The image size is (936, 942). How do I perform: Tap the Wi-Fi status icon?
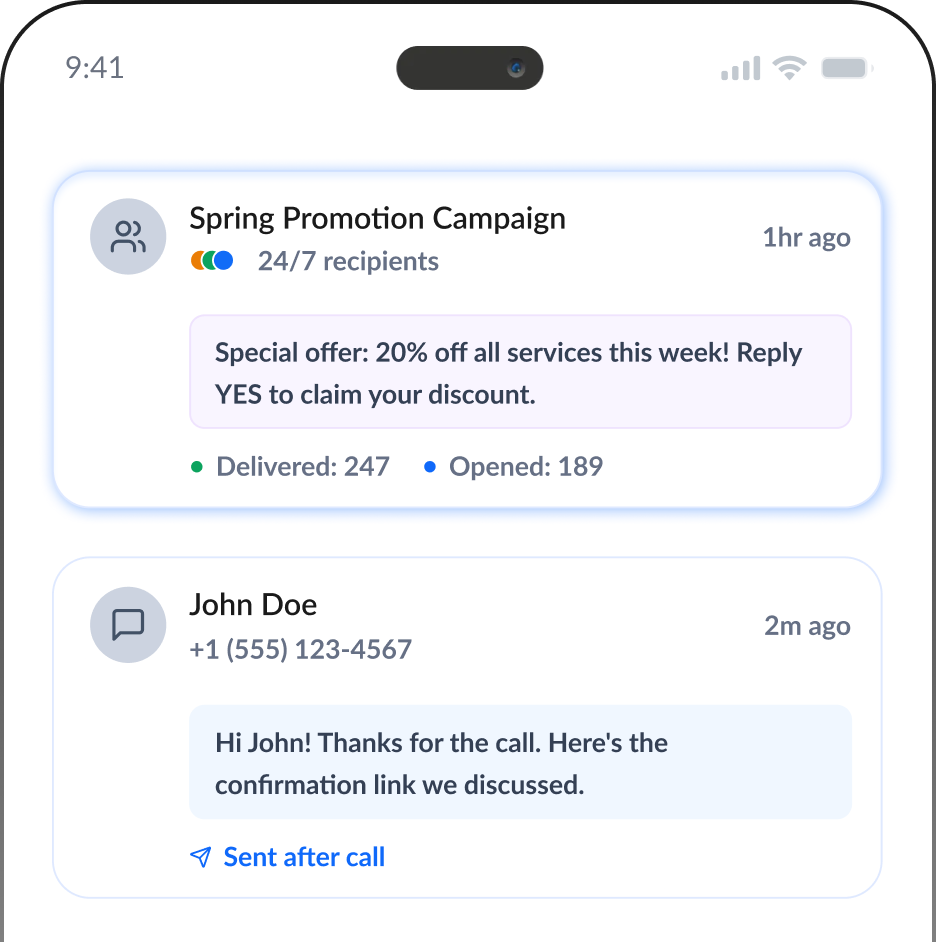pos(790,68)
